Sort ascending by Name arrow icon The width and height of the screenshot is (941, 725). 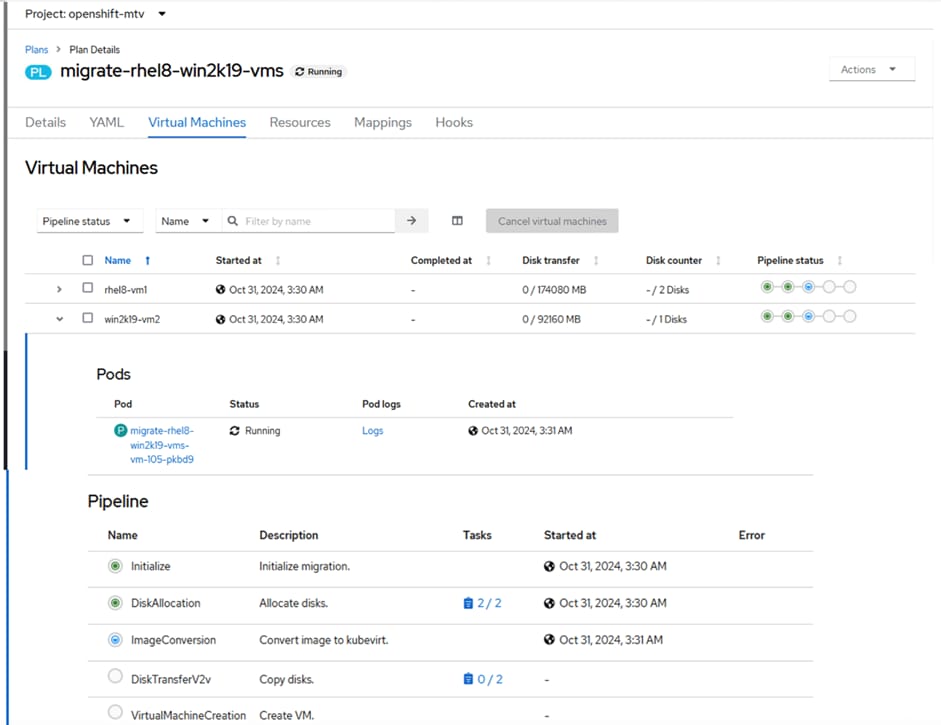click(x=148, y=260)
